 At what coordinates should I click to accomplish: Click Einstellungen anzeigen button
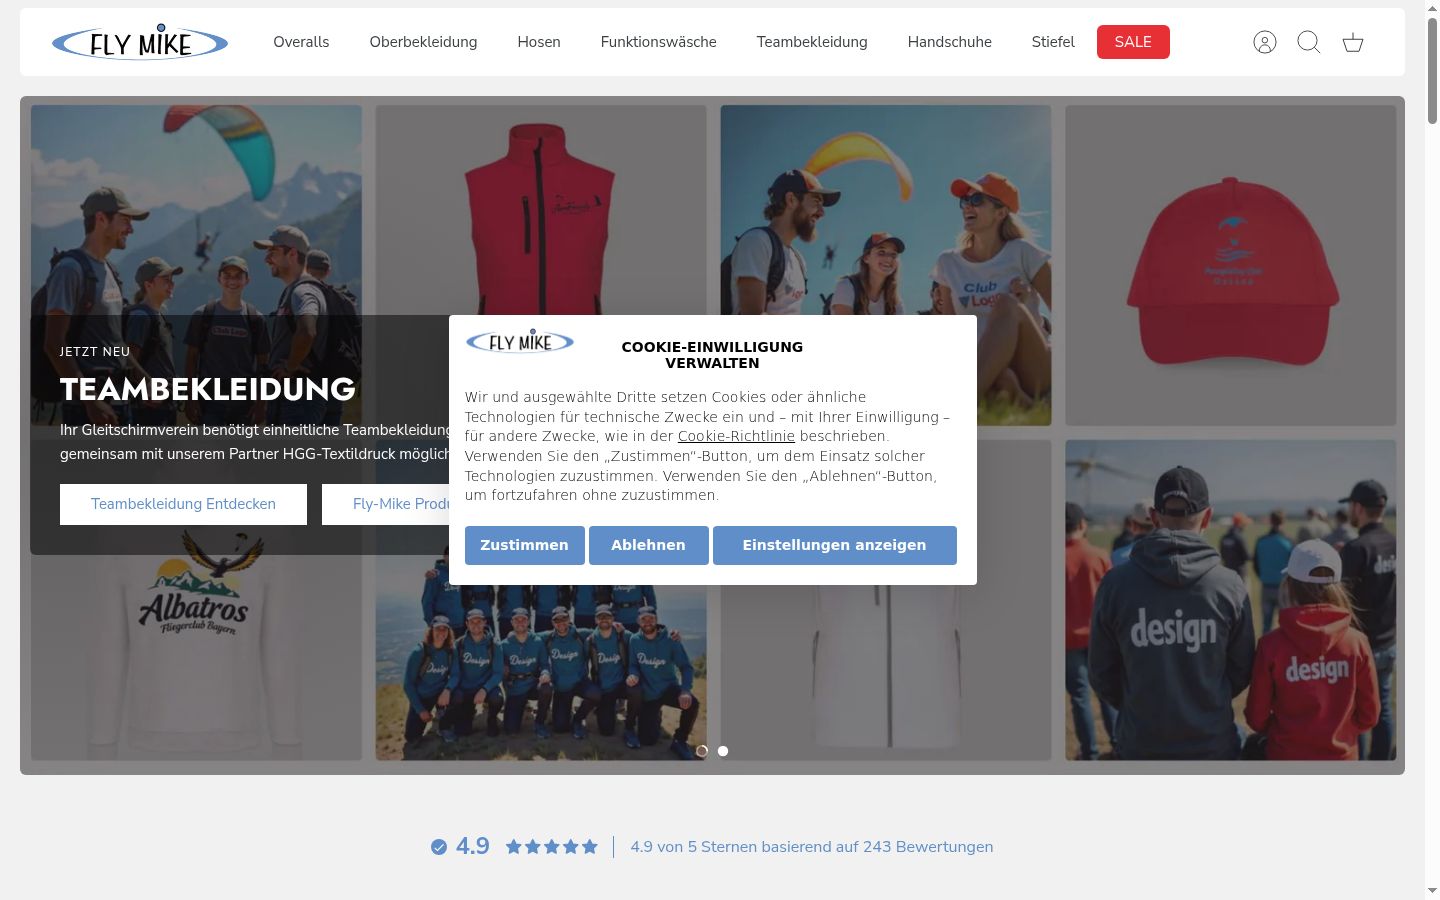pos(835,545)
